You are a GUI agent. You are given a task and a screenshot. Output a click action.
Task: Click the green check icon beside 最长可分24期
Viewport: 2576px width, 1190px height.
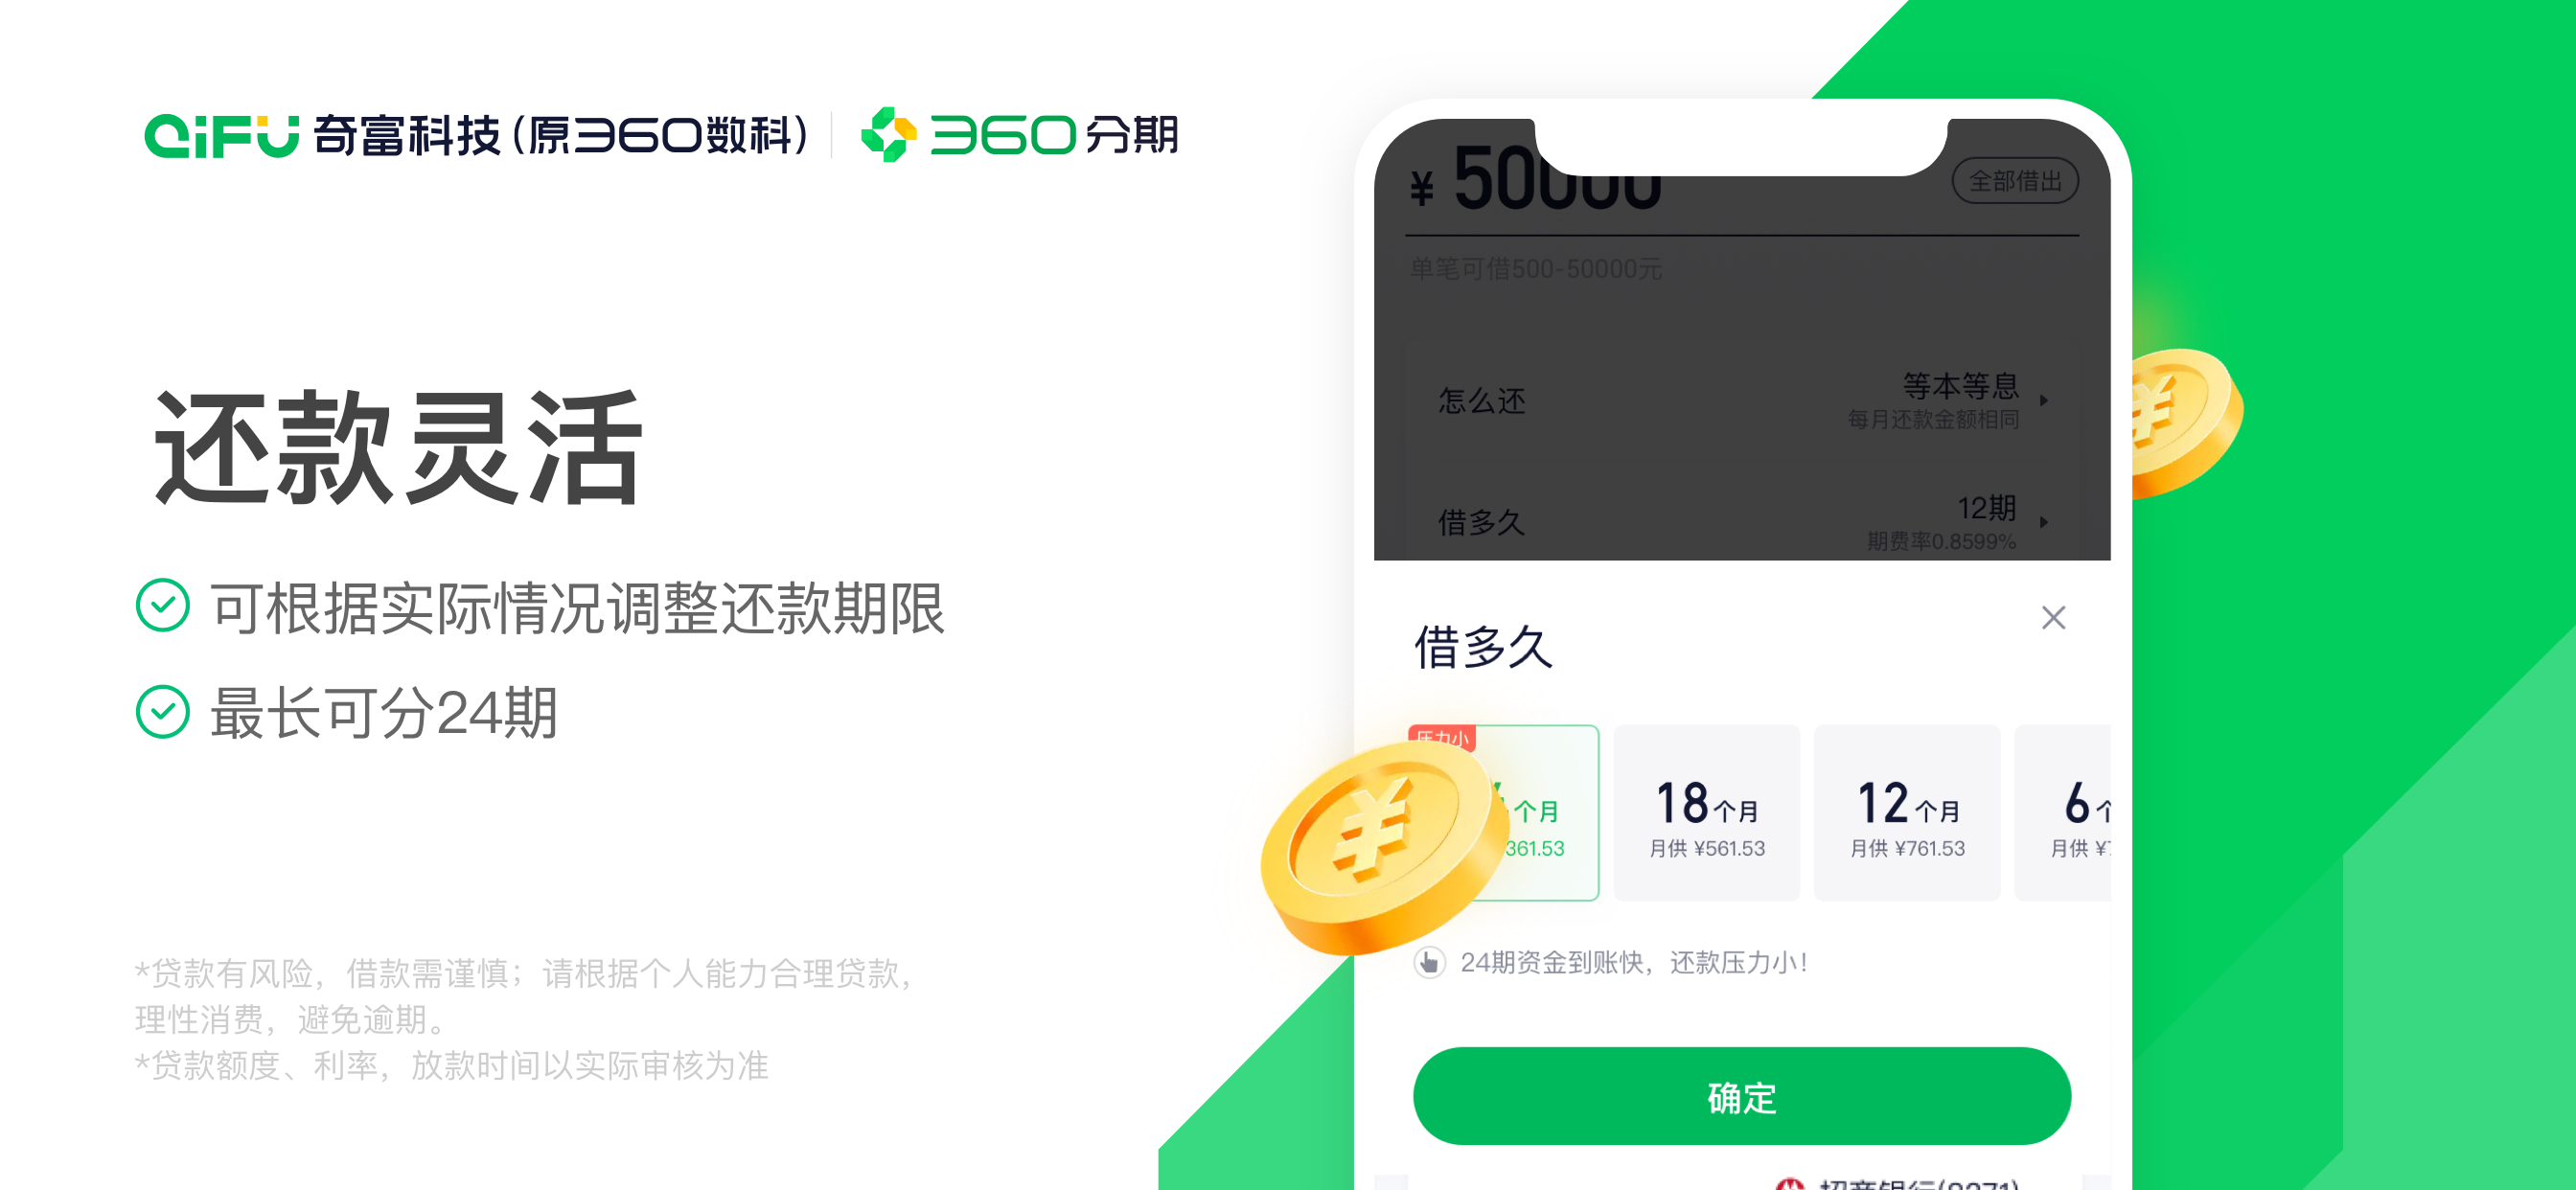point(162,712)
